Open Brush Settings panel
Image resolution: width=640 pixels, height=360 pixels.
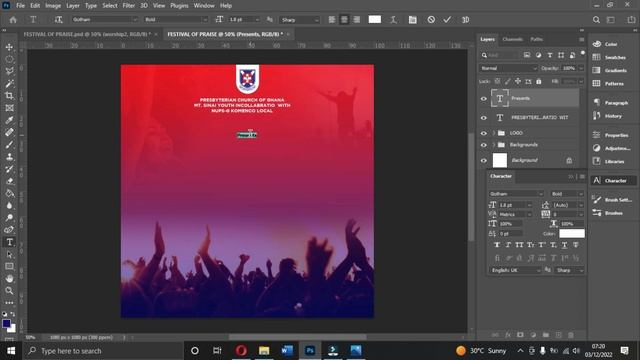coord(612,200)
